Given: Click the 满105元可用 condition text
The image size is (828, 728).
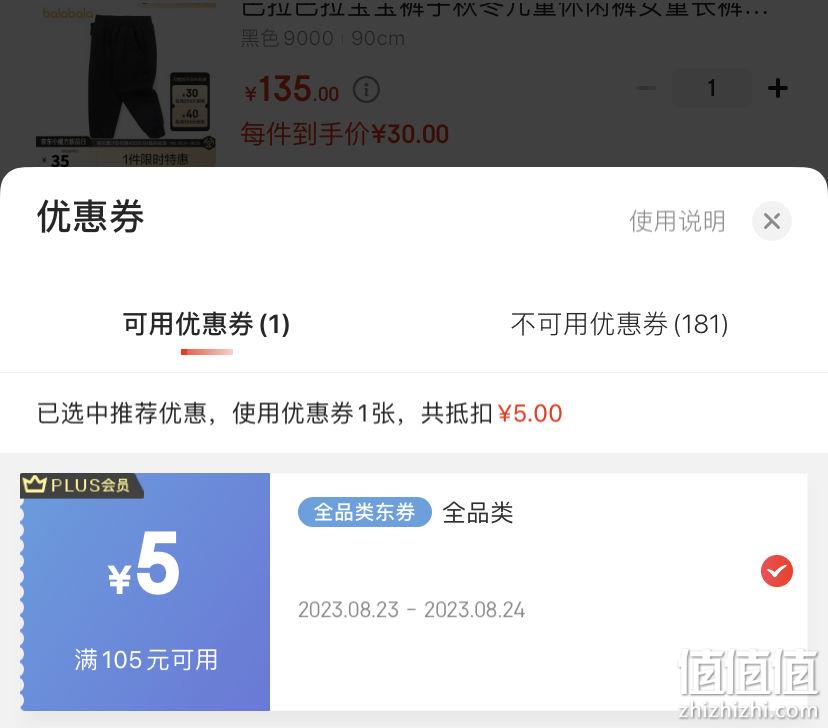Looking at the screenshot, I should (x=146, y=660).
